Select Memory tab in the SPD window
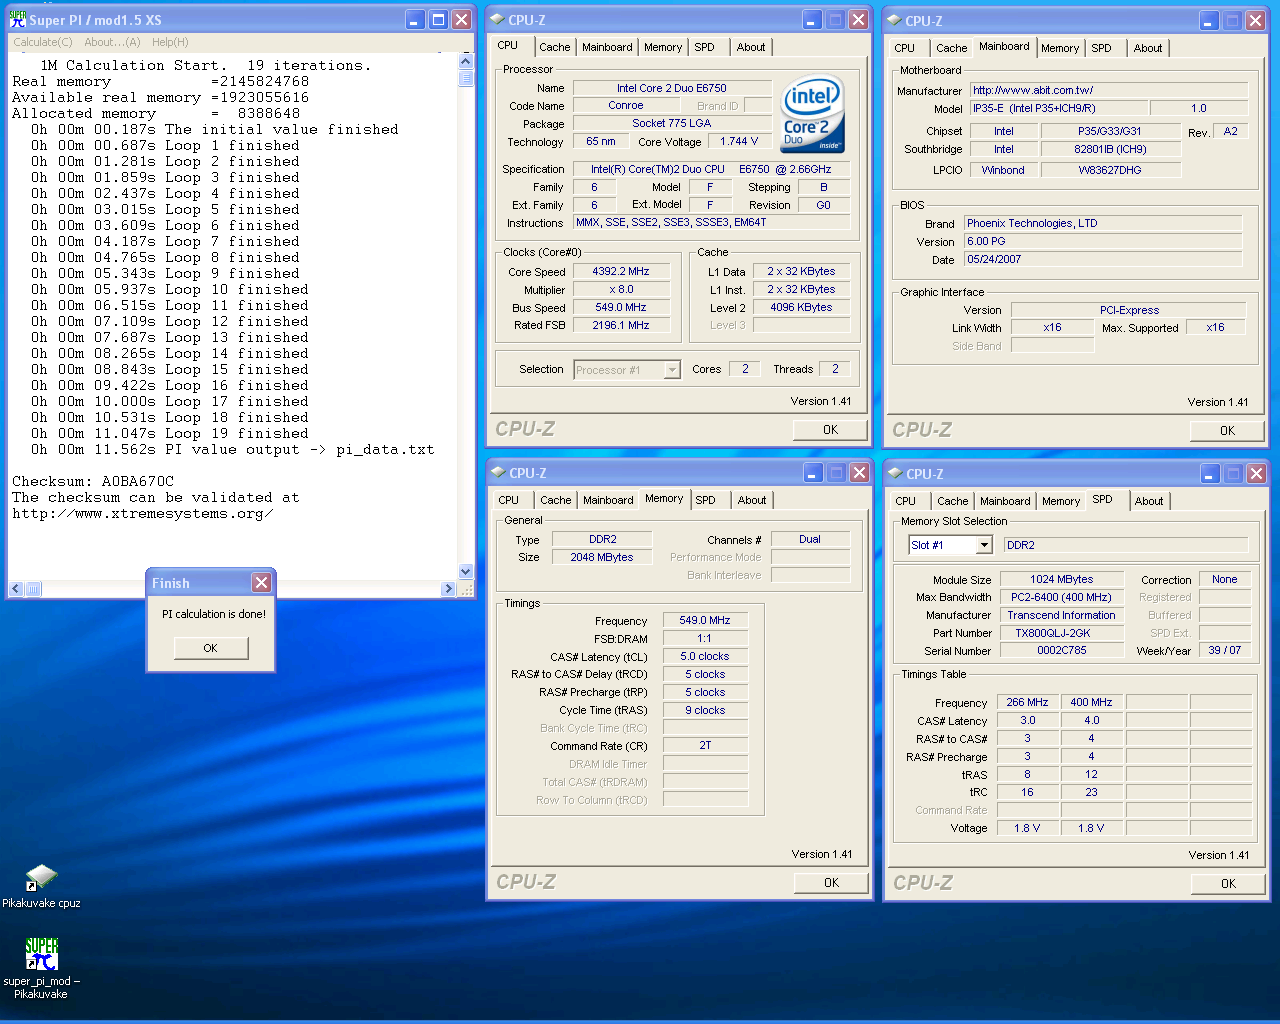This screenshot has height=1024, width=1280. click(1061, 501)
